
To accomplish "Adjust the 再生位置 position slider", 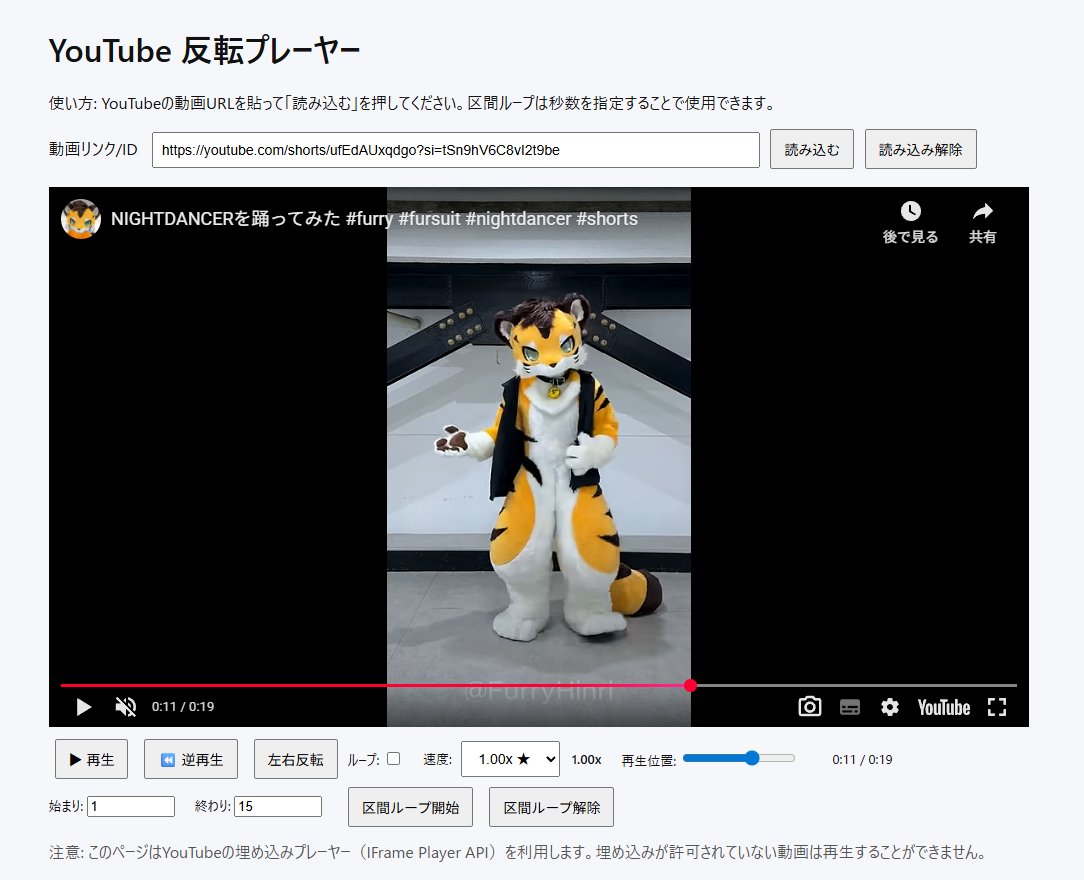I will point(738,758).
